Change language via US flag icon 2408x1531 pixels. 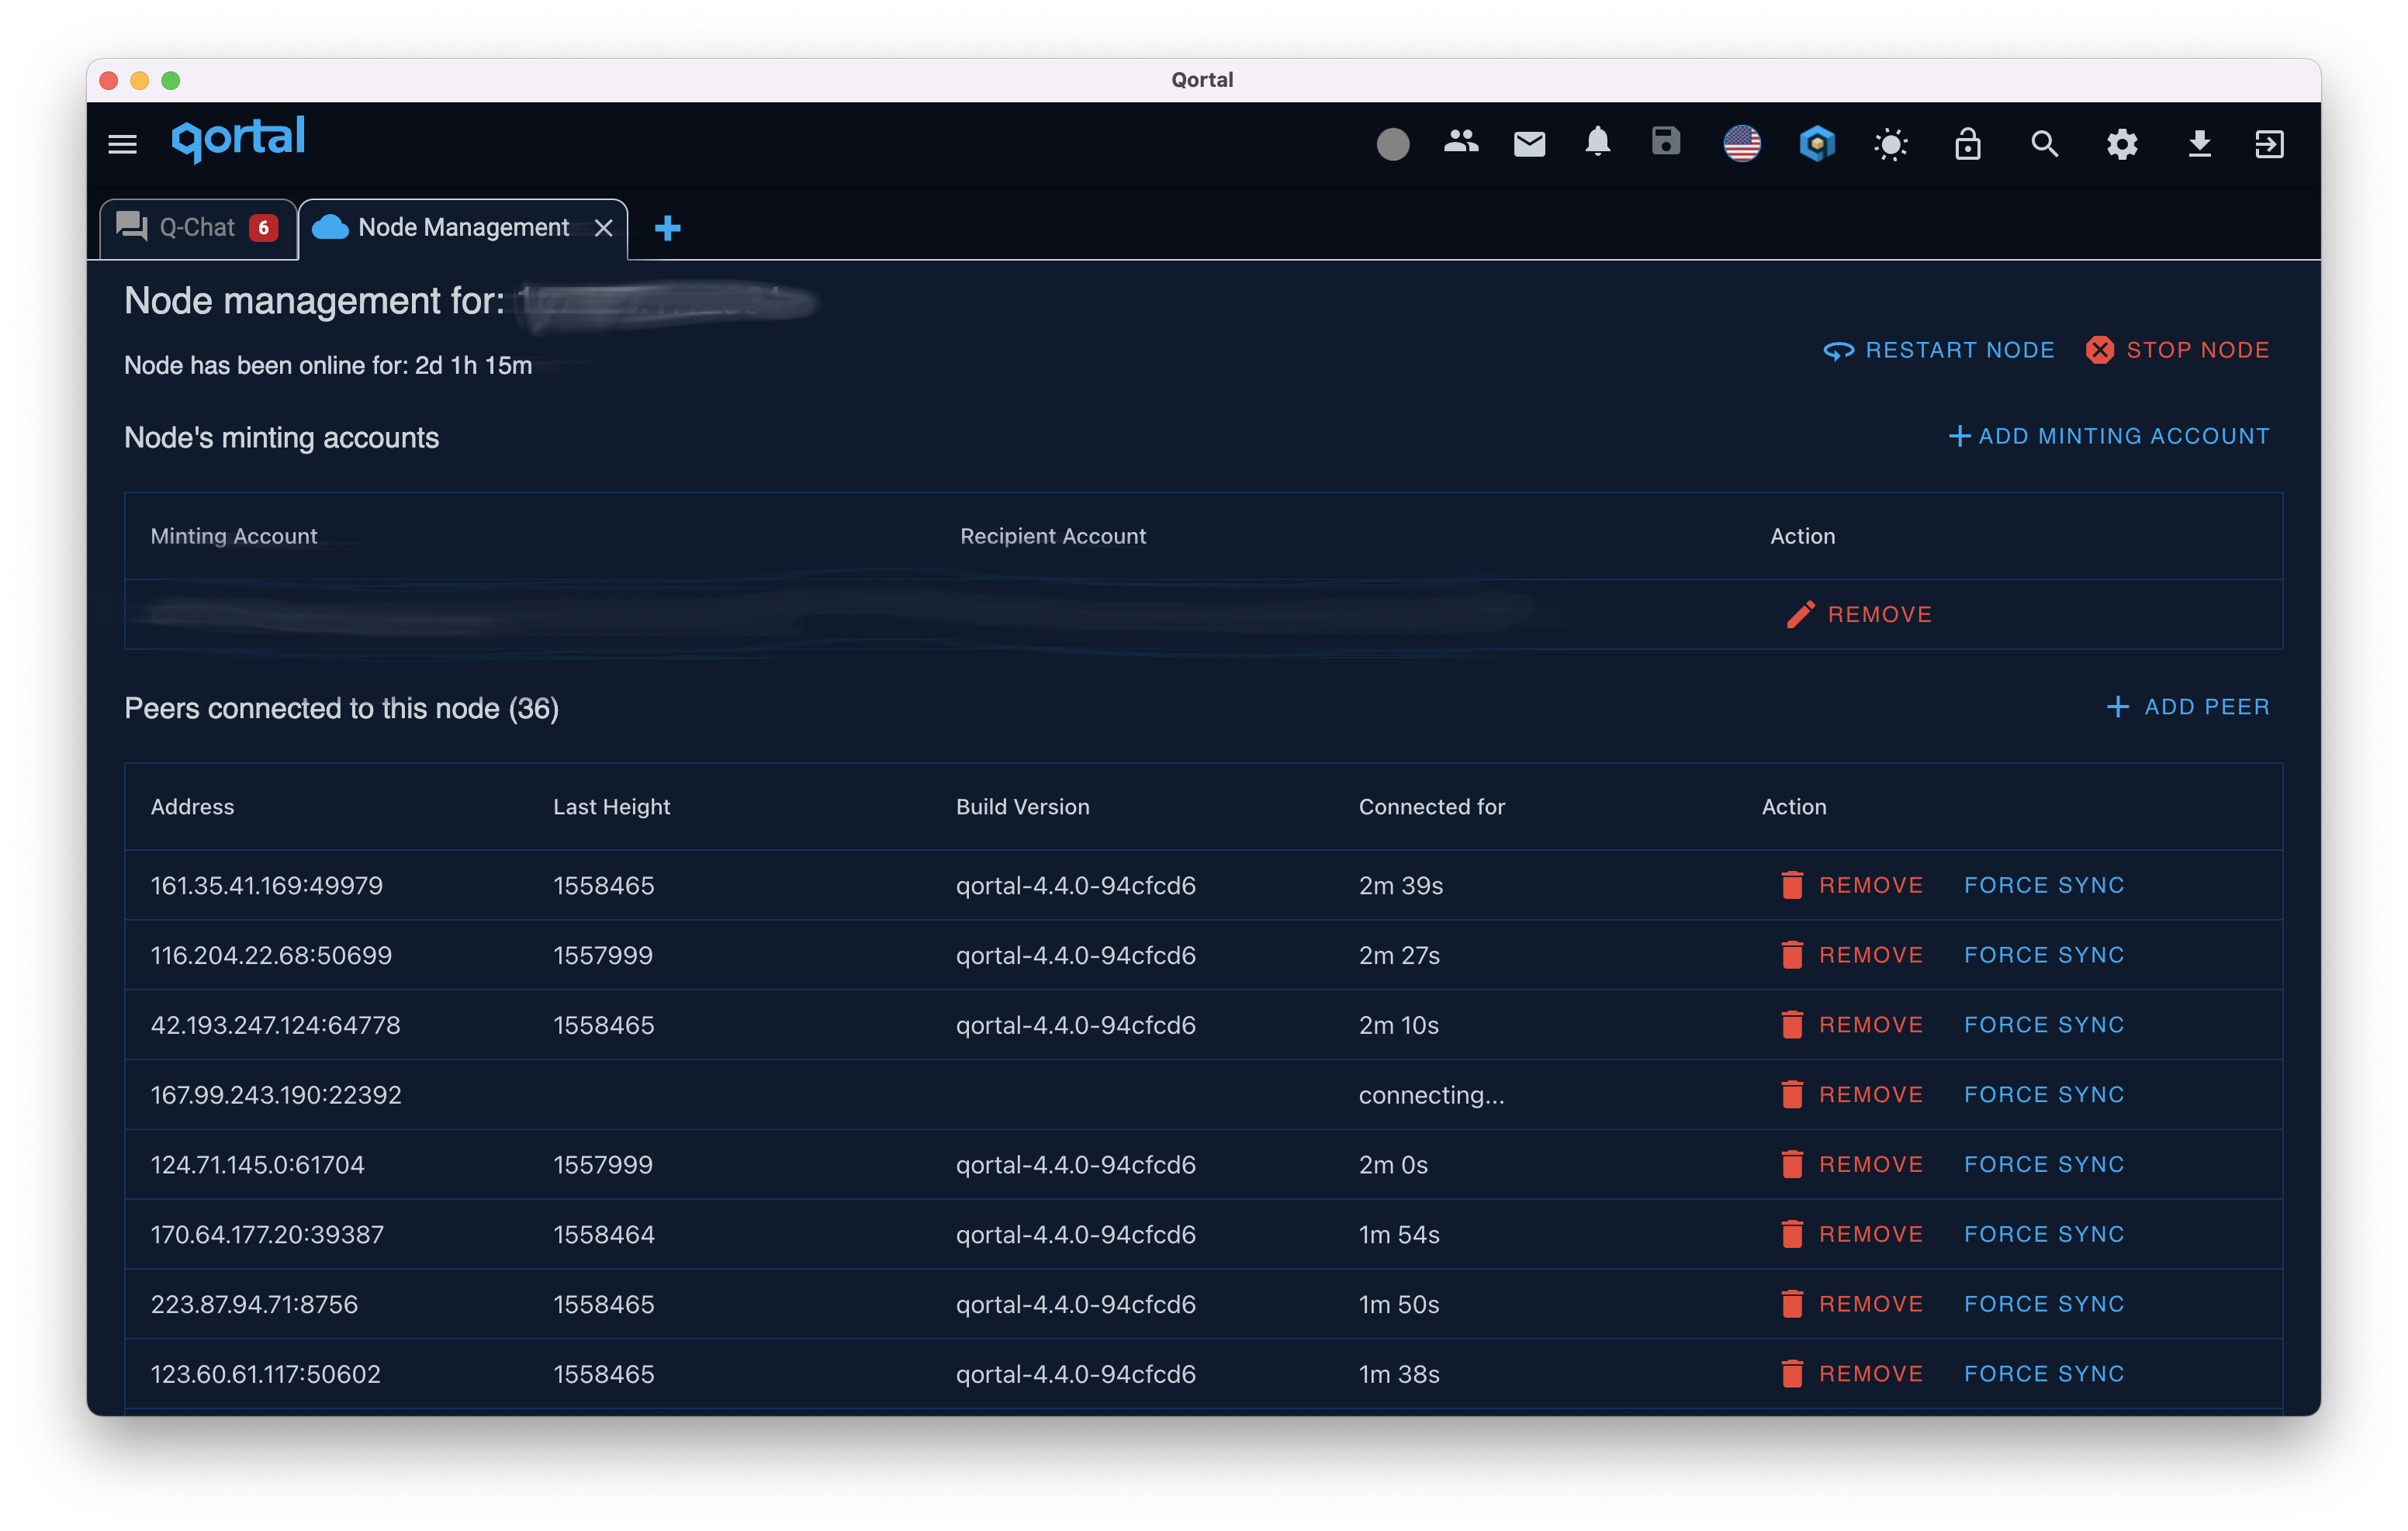pos(1741,143)
